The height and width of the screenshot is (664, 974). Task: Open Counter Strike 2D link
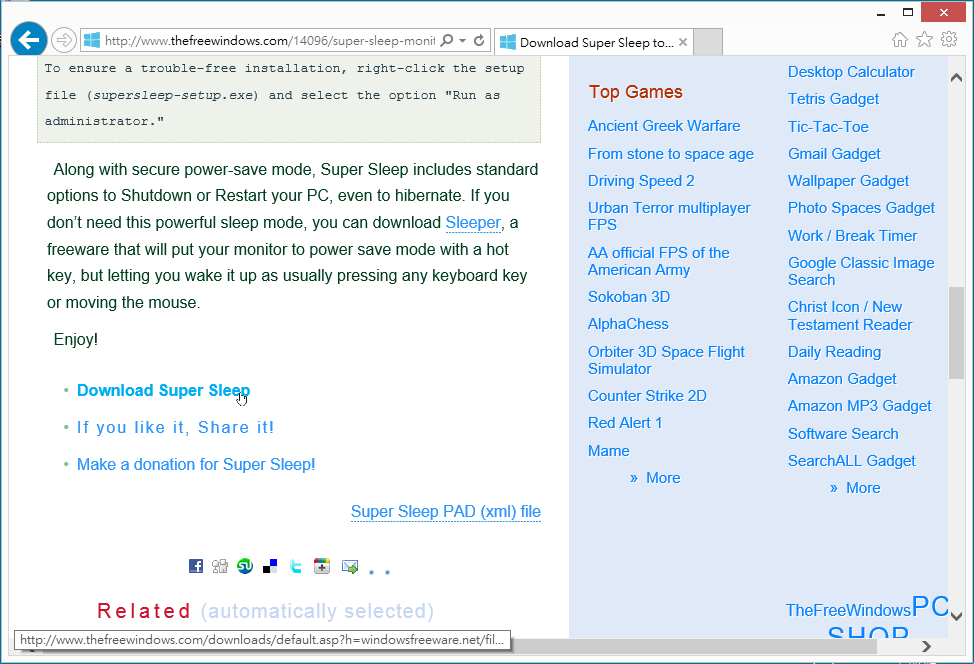(x=647, y=396)
